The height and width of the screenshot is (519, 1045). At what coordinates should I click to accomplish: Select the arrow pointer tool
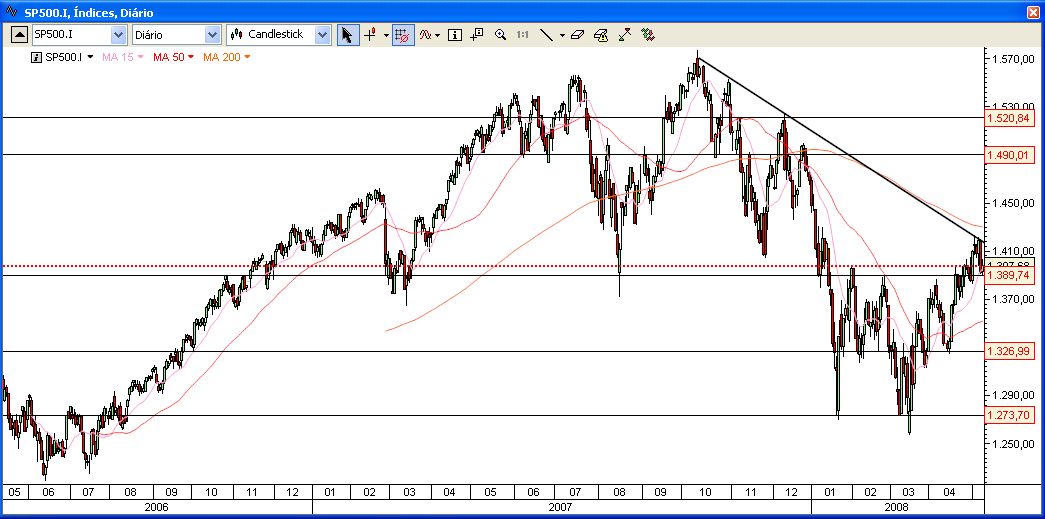pos(347,35)
